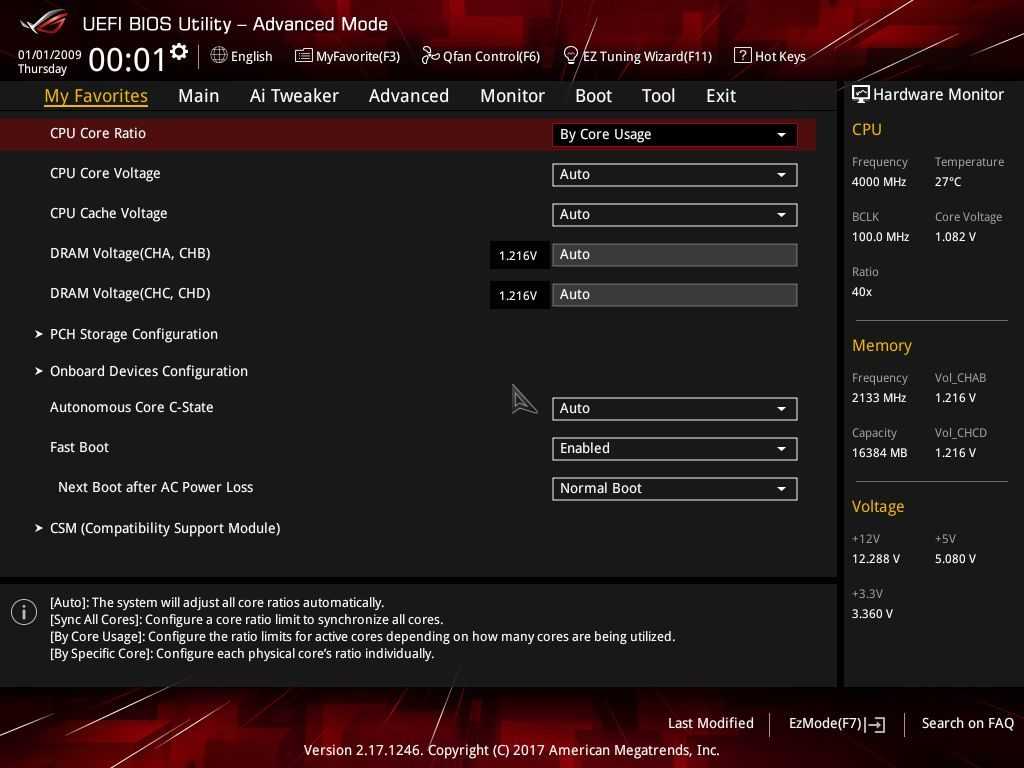This screenshot has height=768, width=1024.
Task: Open Qfan Control fan icon
Action: pos(430,56)
